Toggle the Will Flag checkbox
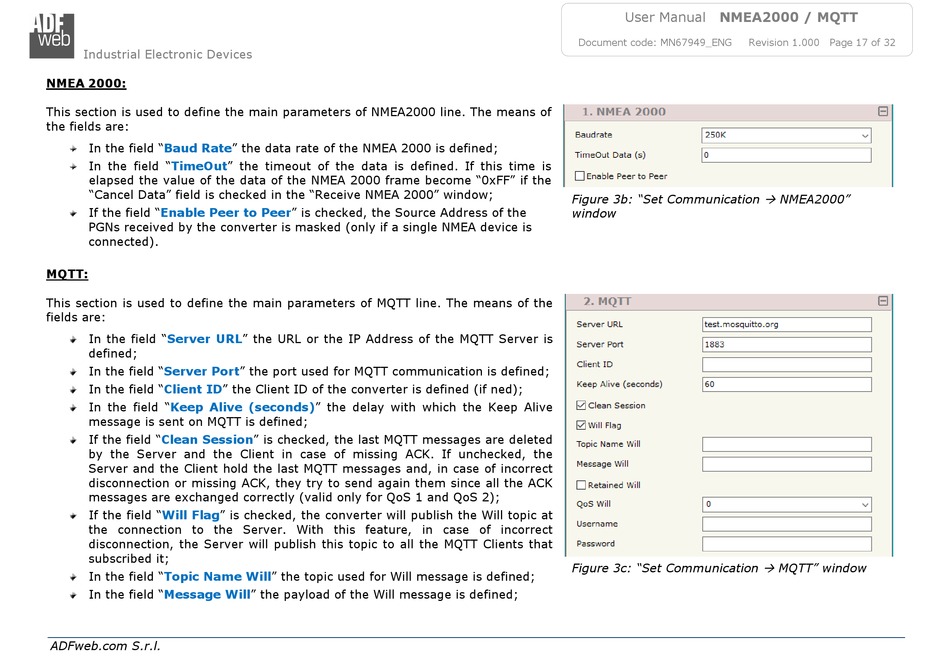 (581, 425)
